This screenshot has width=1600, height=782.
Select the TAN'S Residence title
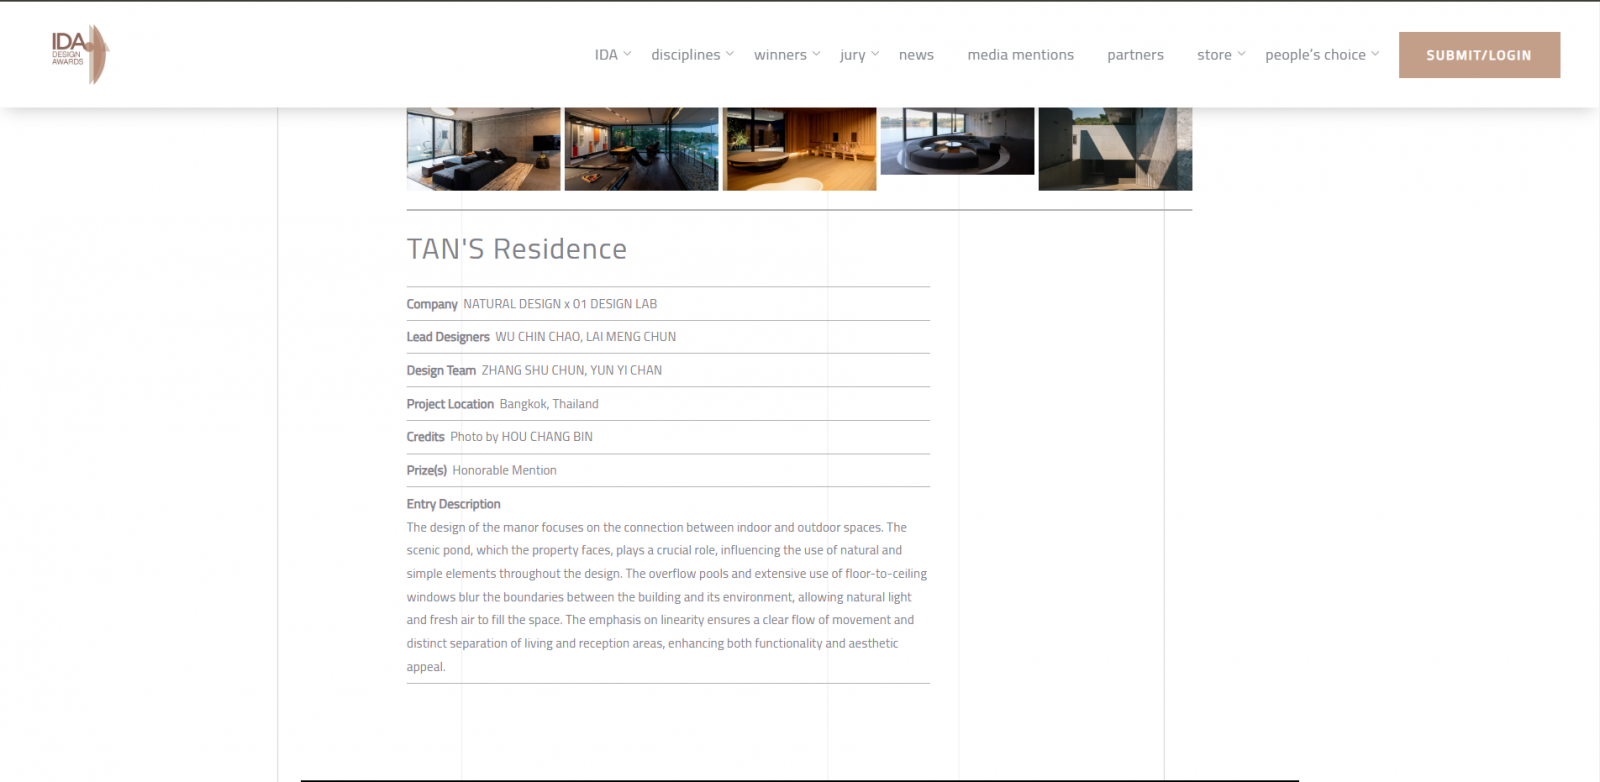pyautogui.click(x=516, y=249)
